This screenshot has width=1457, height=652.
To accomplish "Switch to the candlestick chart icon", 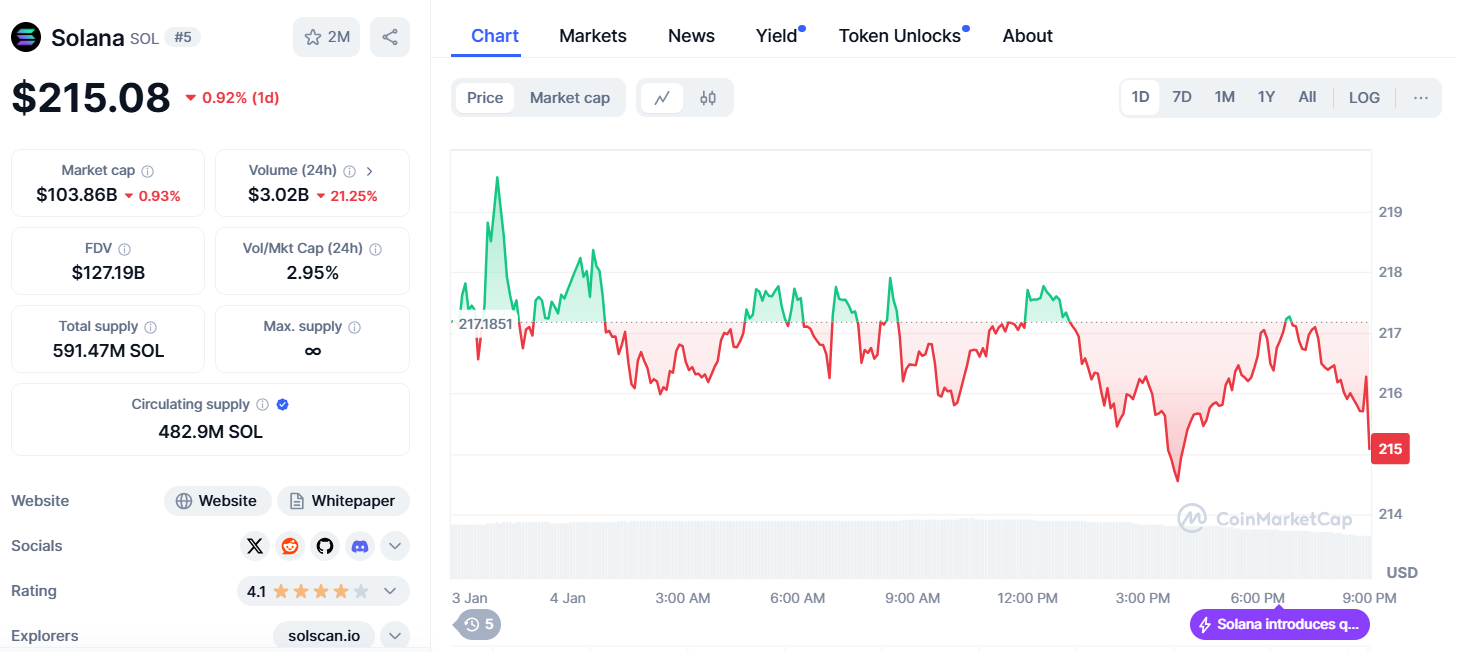I will tap(708, 98).
